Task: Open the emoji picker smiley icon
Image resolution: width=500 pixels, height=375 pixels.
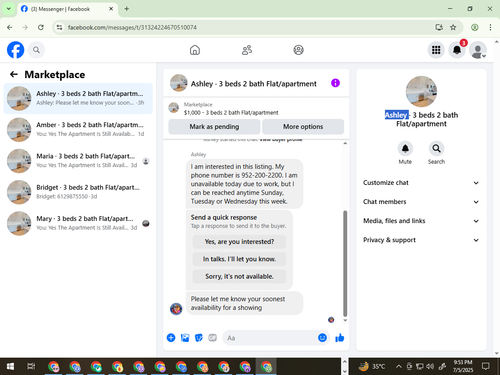Action: pos(322,338)
